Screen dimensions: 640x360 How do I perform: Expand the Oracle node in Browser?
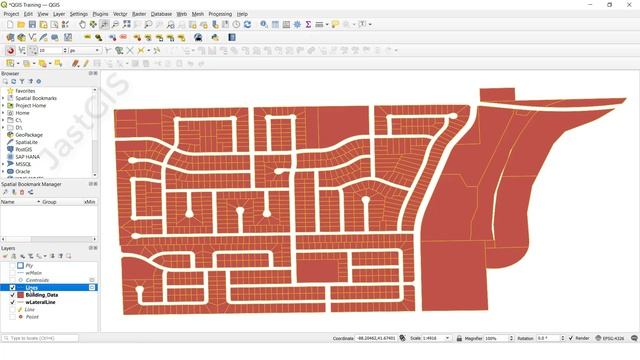click(x=3, y=171)
